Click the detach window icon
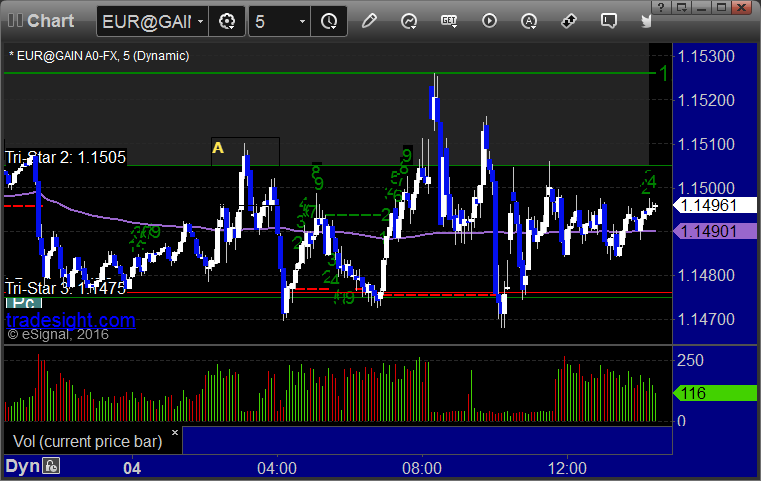The image size is (761, 481). click(x=681, y=7)
